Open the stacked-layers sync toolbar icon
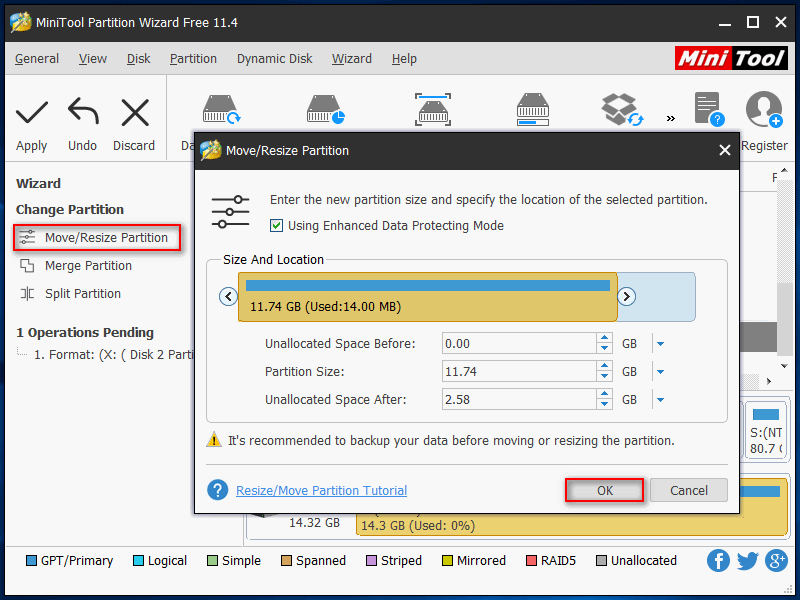The width and height of the screenshot is (800, 600). [x=622, y=109]
